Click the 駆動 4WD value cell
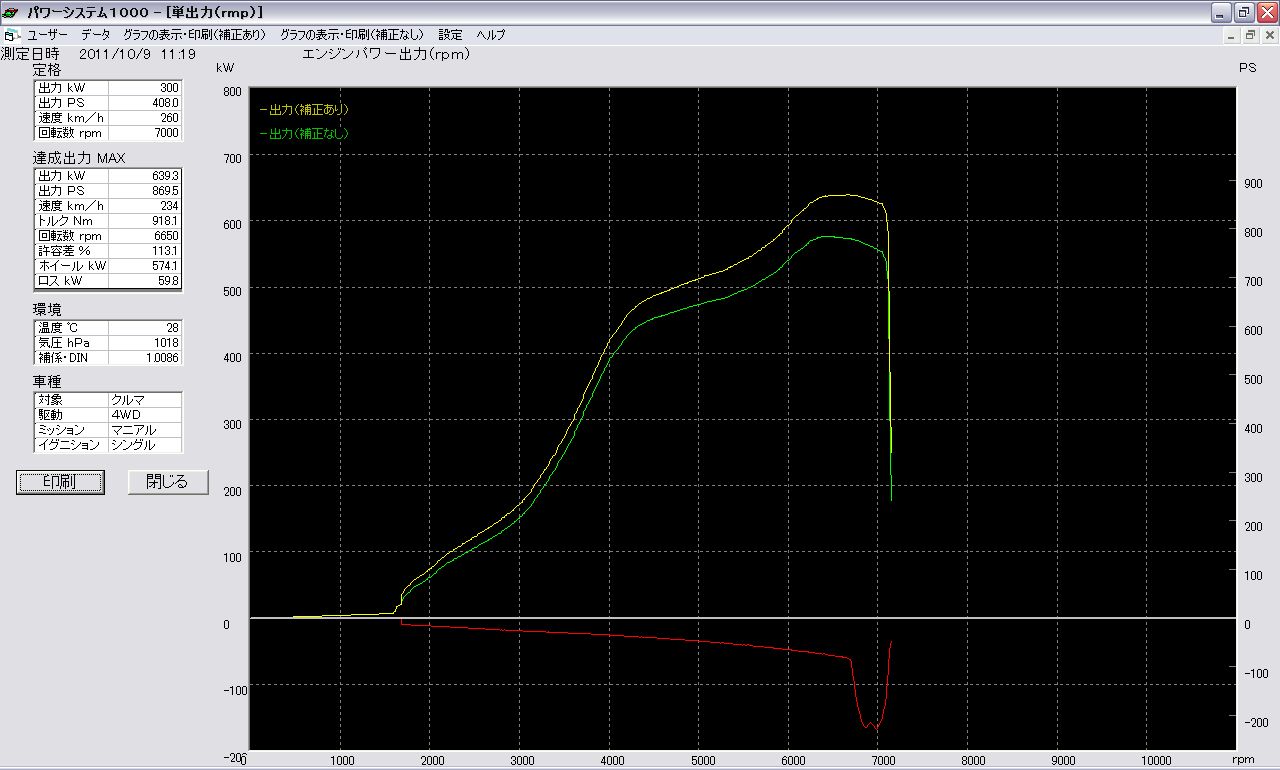 (145, 415)
